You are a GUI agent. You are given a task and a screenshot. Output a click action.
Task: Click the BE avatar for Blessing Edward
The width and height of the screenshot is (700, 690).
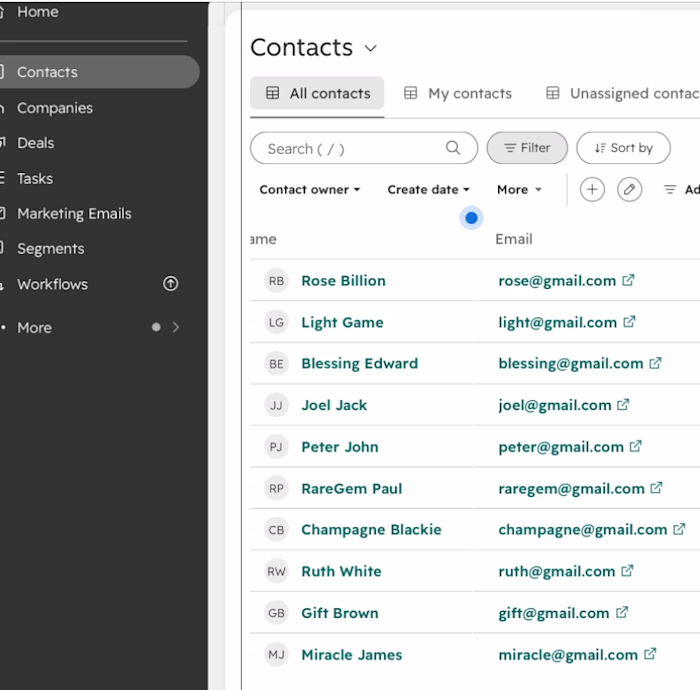(x=276, y=364)
